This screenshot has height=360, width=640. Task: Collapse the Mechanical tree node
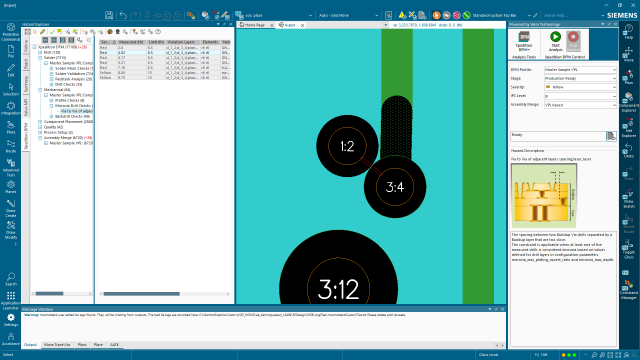[x=40, y=90]
